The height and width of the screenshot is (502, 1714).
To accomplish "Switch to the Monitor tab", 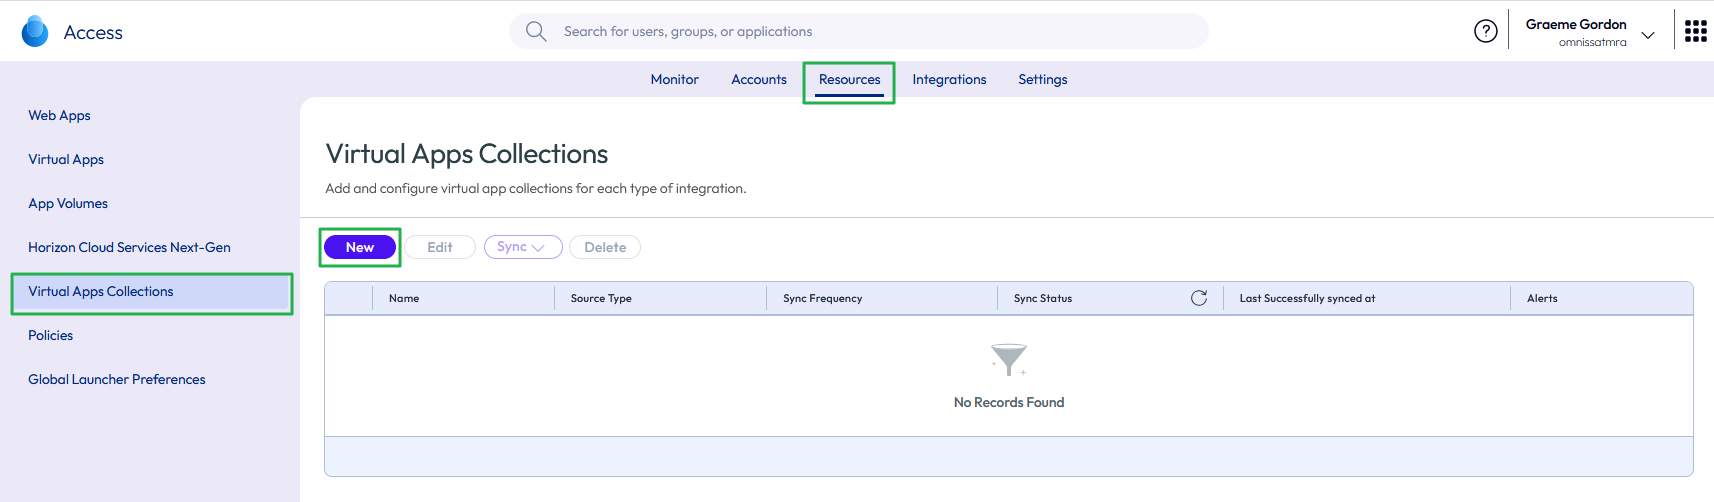I will (674, 79).
